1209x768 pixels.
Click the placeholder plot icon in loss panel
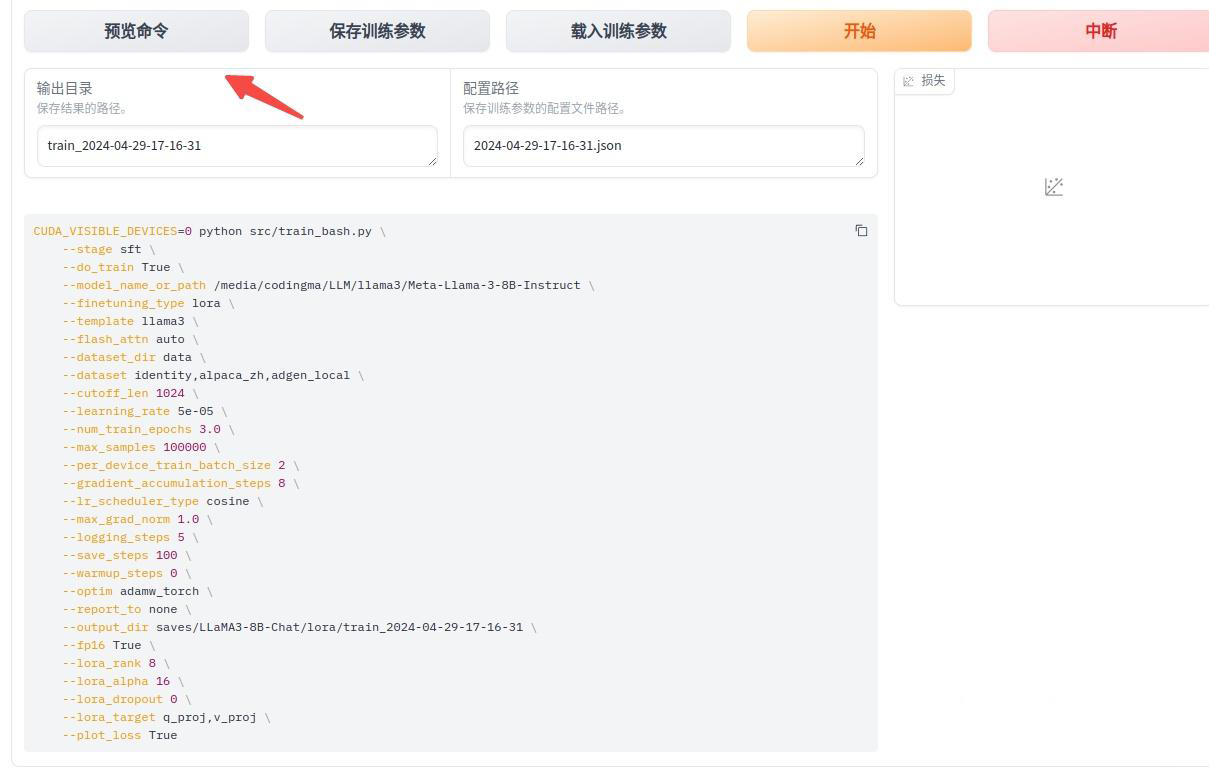[1053, 187]
